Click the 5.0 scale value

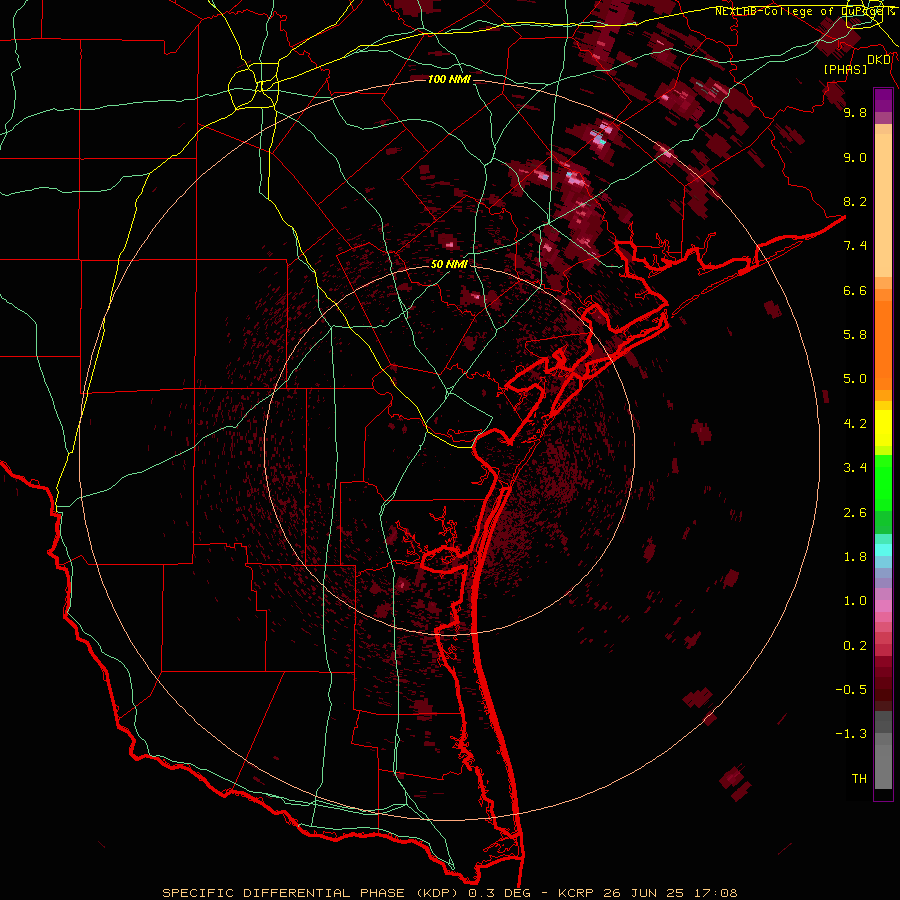tap(855, 379)
